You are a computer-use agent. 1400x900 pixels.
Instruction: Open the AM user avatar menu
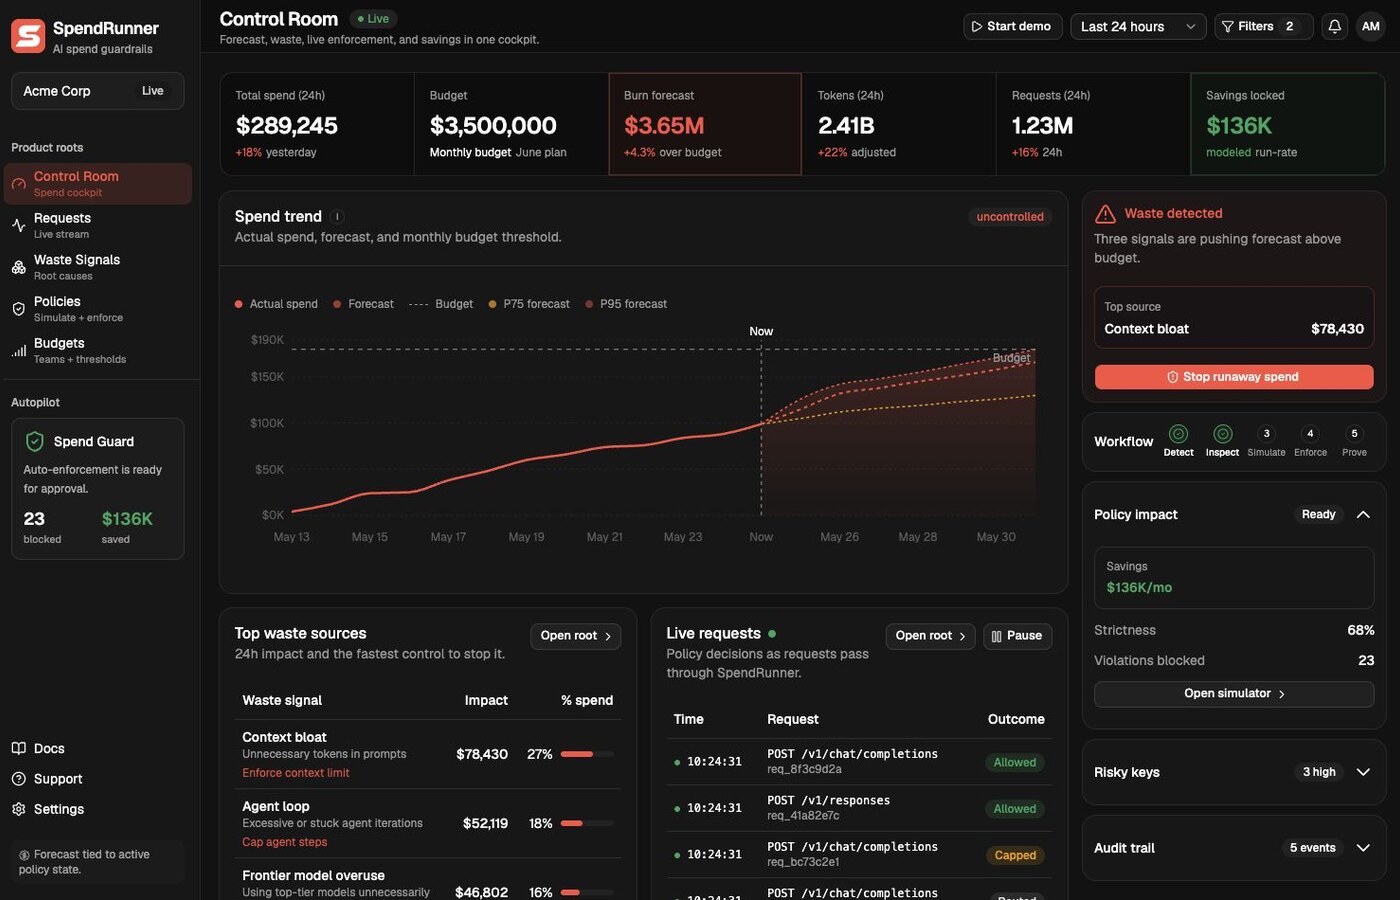click(x=1370, y=27)
